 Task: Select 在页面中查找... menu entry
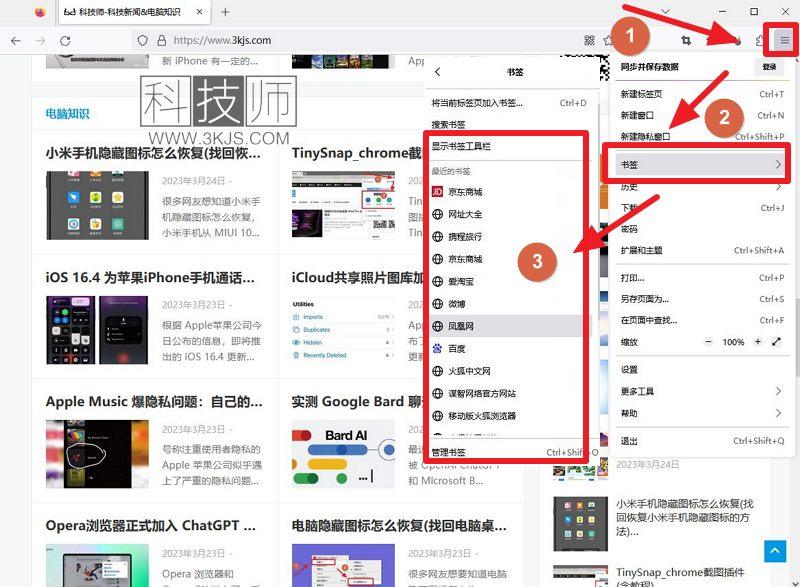pos(702,320)
